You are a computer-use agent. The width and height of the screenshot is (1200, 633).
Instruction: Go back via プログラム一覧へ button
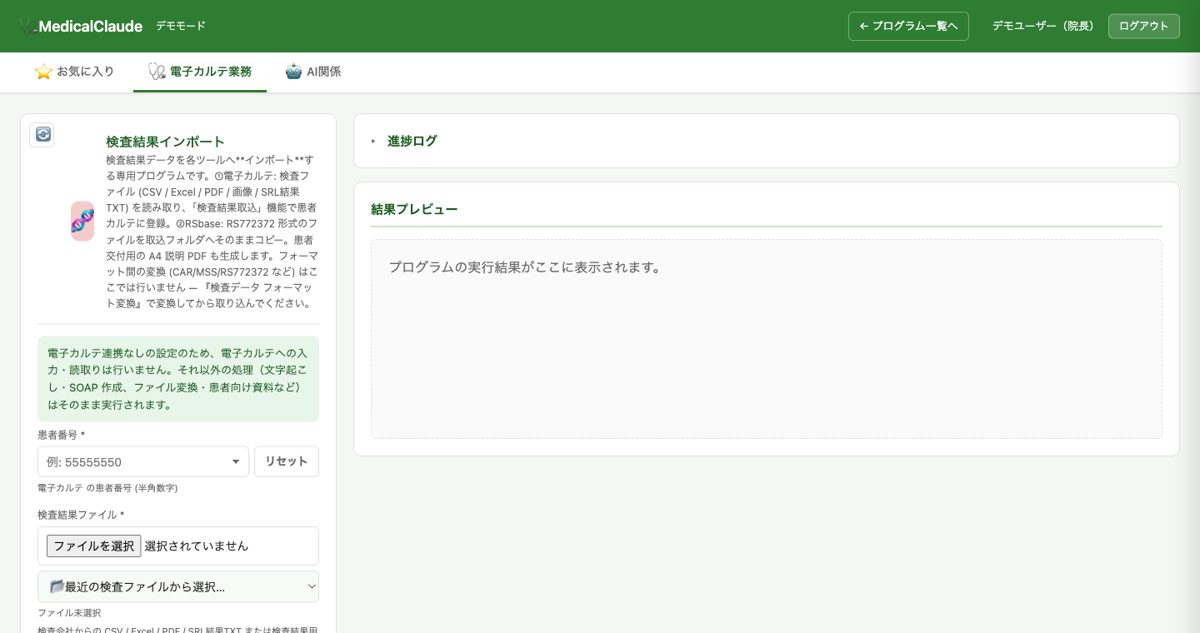point(908,26)
